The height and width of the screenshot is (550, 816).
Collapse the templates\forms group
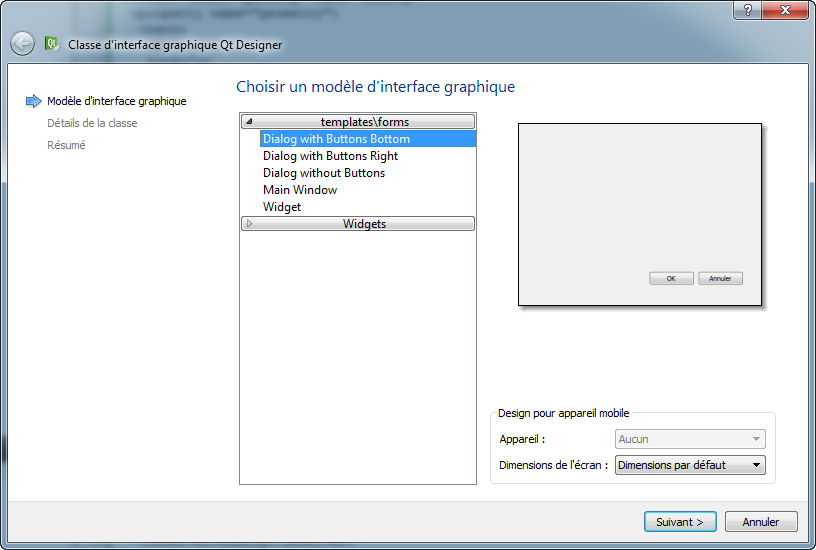[x=249, y=122]
